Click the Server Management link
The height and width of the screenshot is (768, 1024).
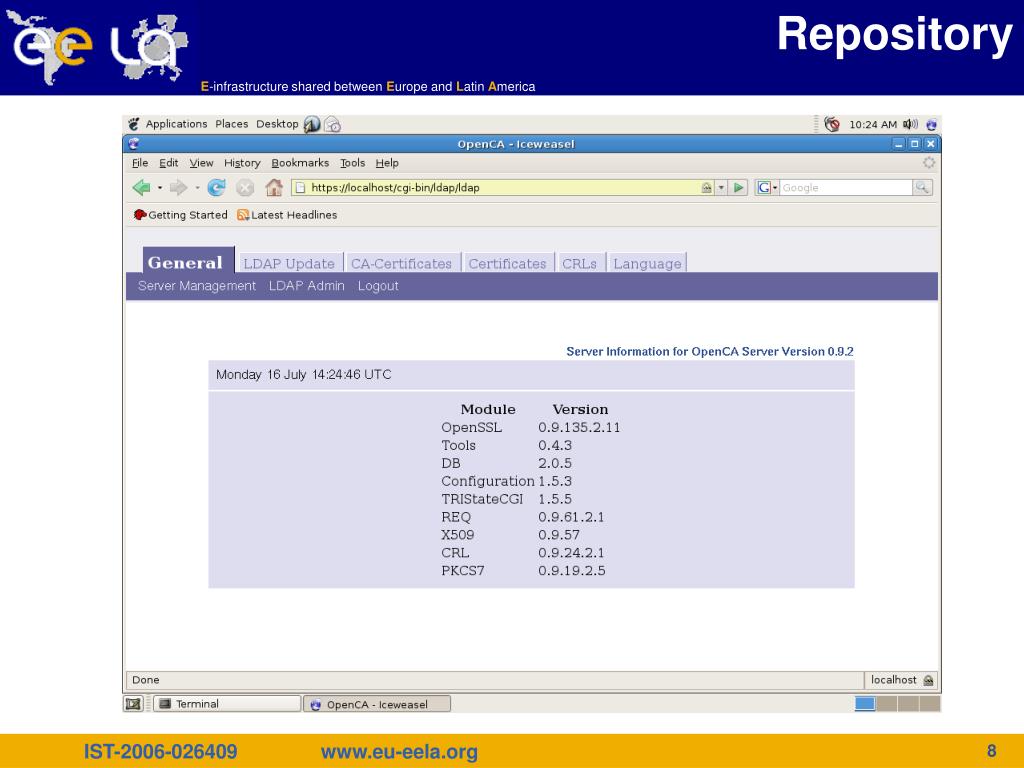tap(197, 286)
